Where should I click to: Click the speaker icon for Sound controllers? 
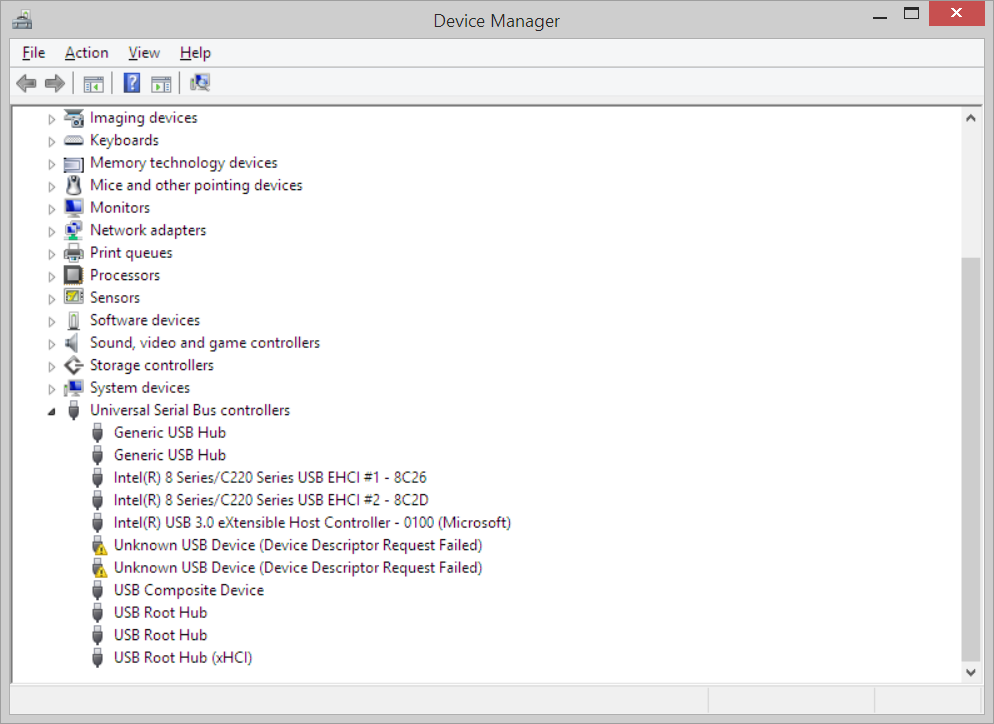coord(72,343)
